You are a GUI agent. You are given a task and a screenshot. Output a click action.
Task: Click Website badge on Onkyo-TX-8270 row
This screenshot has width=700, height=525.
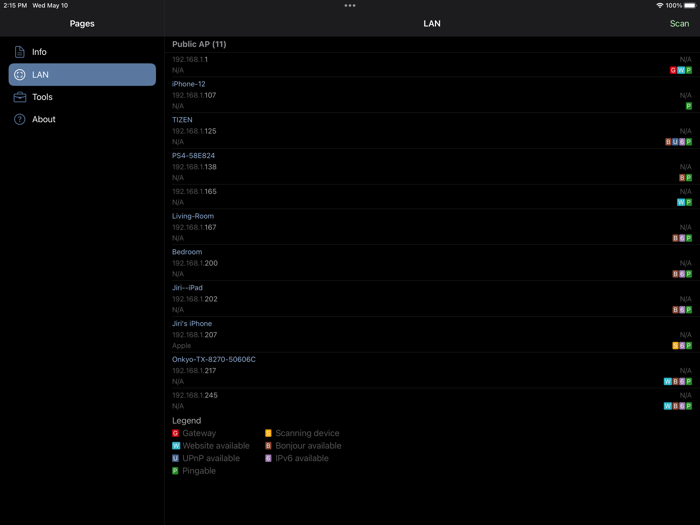pyautogui.click(x=667, y=381)
